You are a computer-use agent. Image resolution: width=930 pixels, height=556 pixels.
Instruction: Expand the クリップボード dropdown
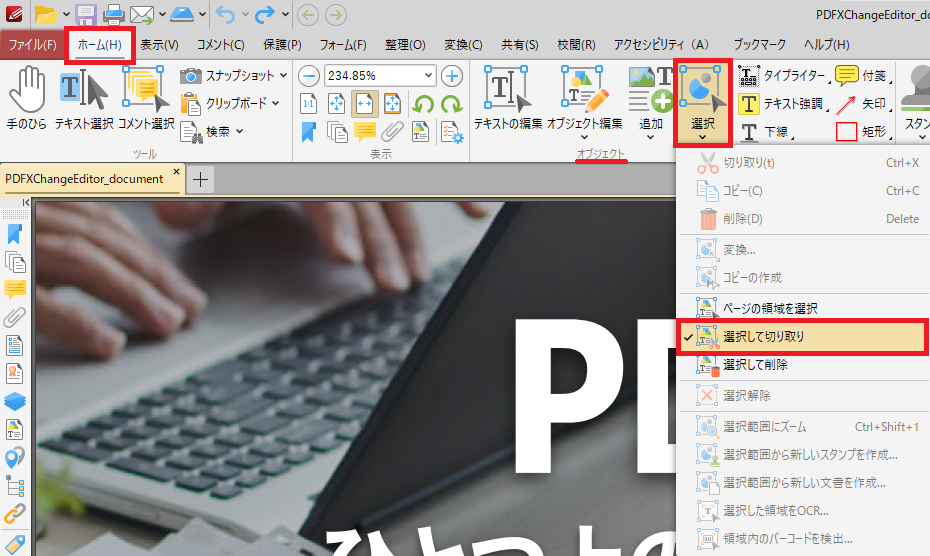click(x=276, y=103)
